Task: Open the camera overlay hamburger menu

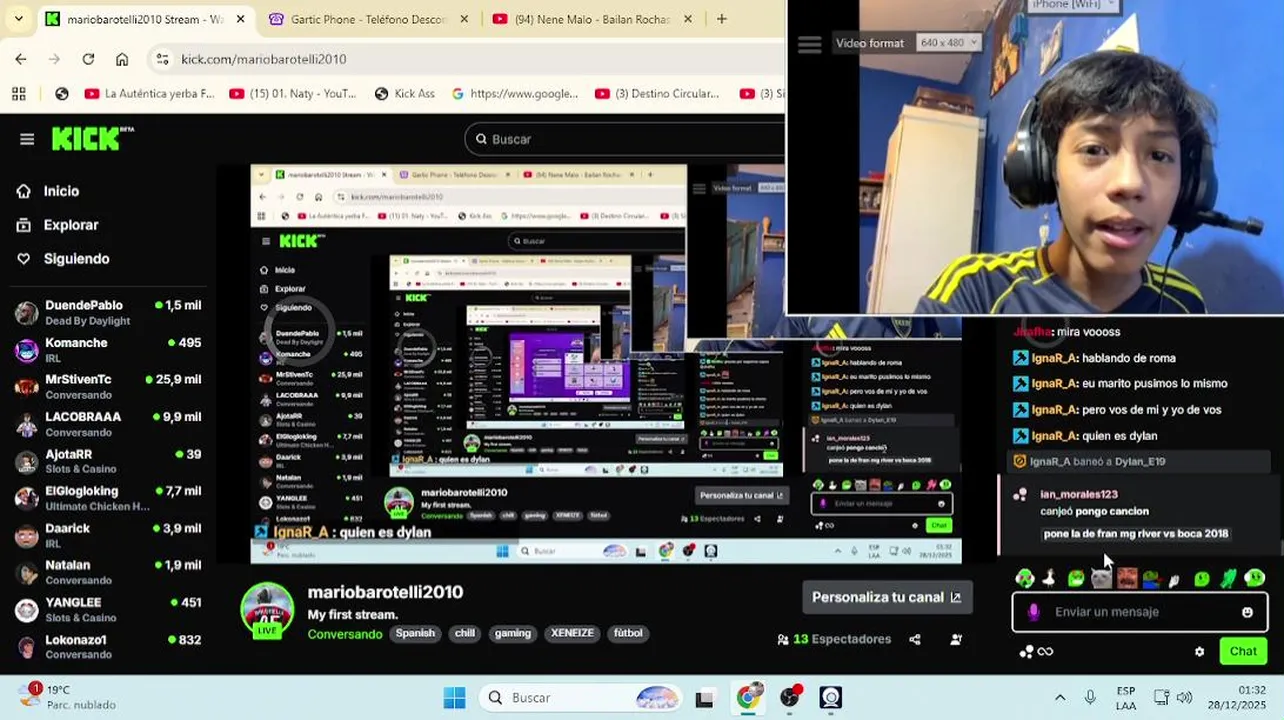Action: 810,44
